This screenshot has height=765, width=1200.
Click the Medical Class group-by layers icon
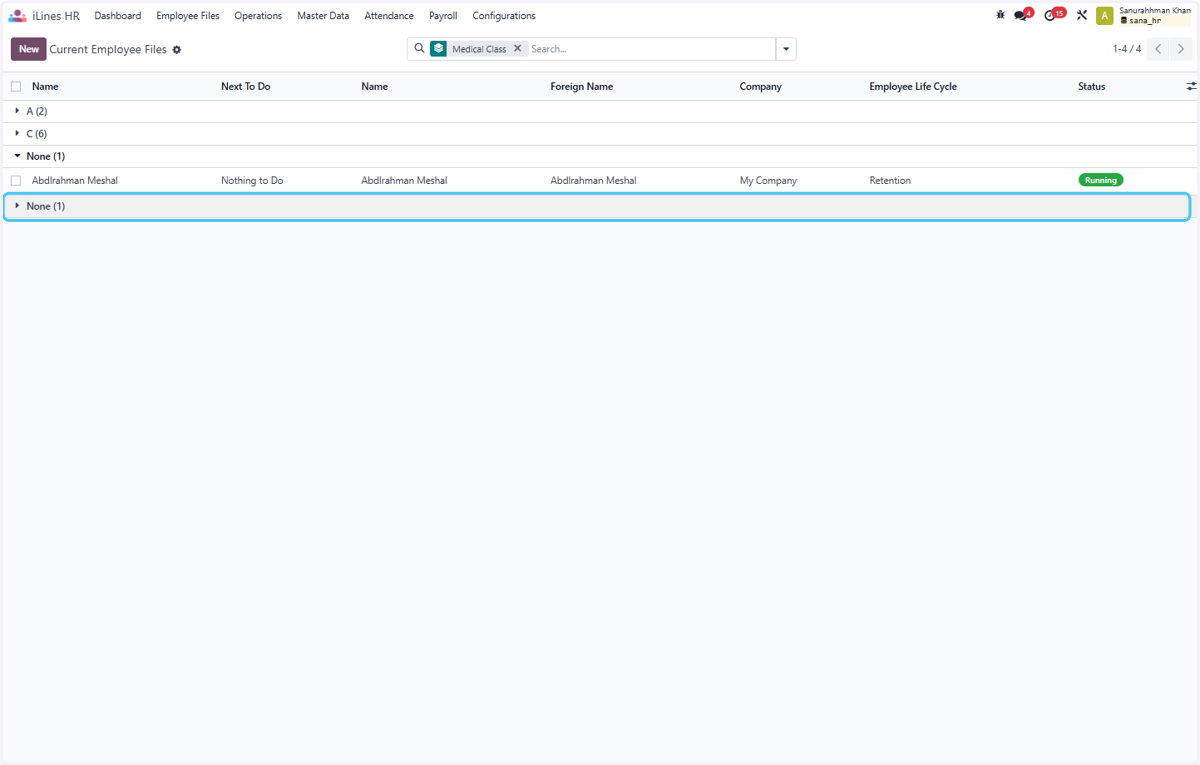click(439, 48)
